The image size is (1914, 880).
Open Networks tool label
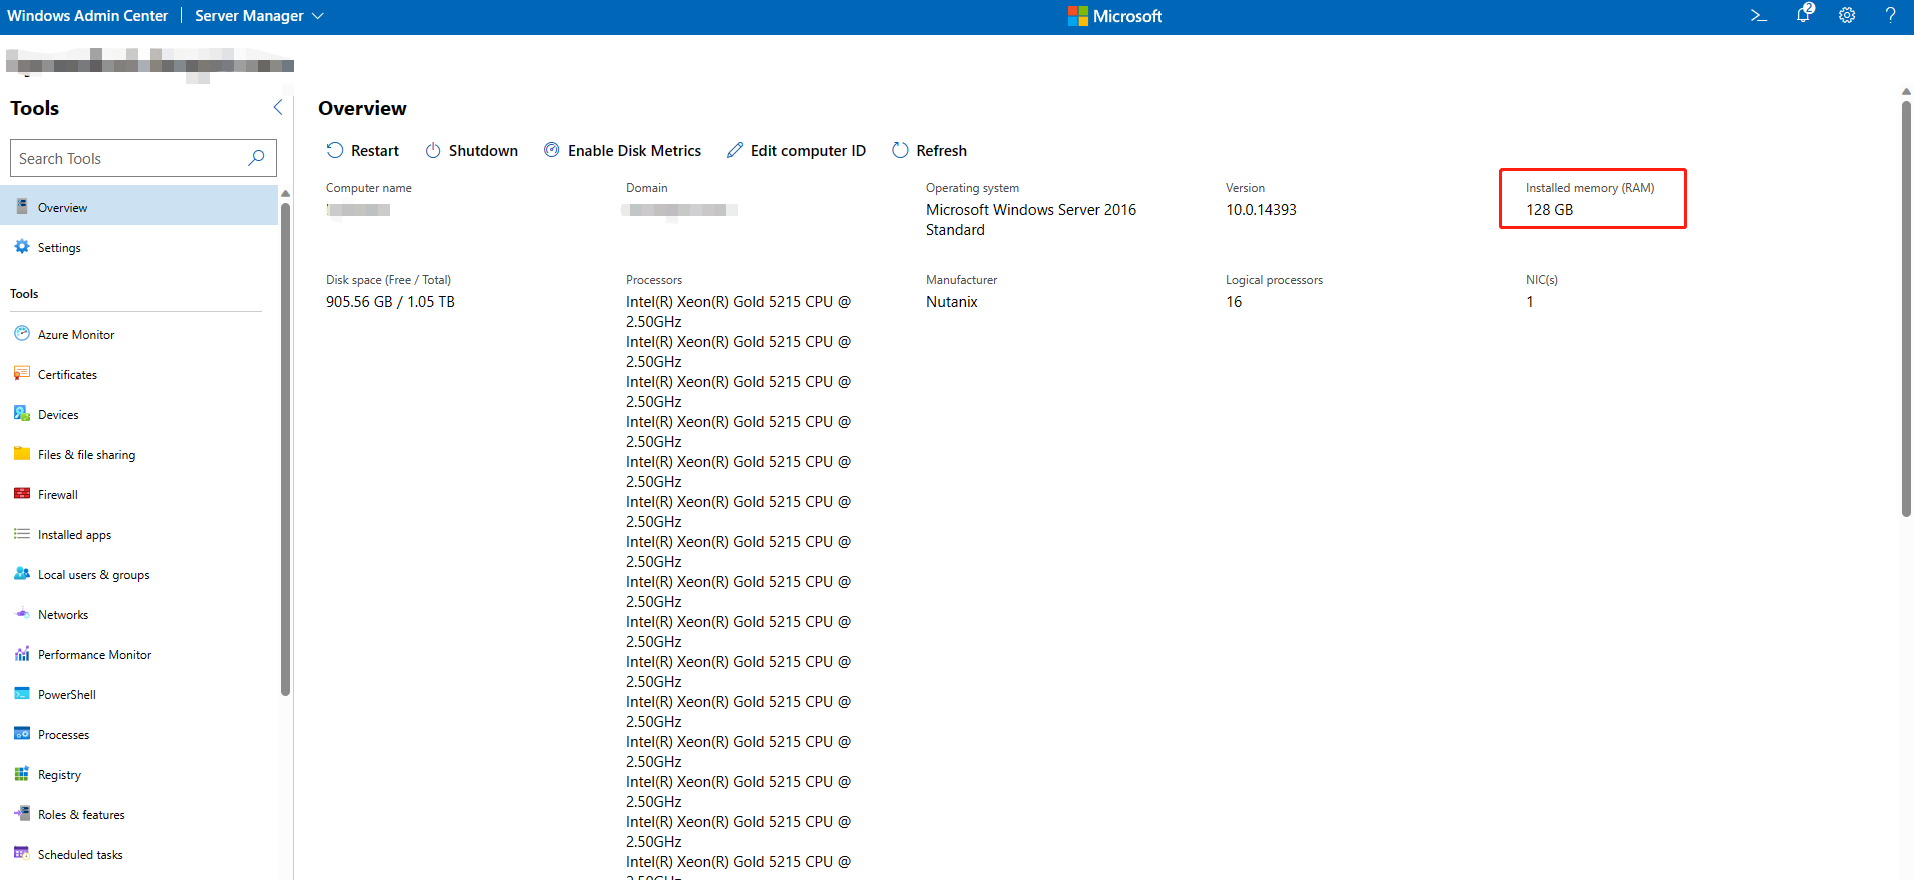click(x=63, y=615)
